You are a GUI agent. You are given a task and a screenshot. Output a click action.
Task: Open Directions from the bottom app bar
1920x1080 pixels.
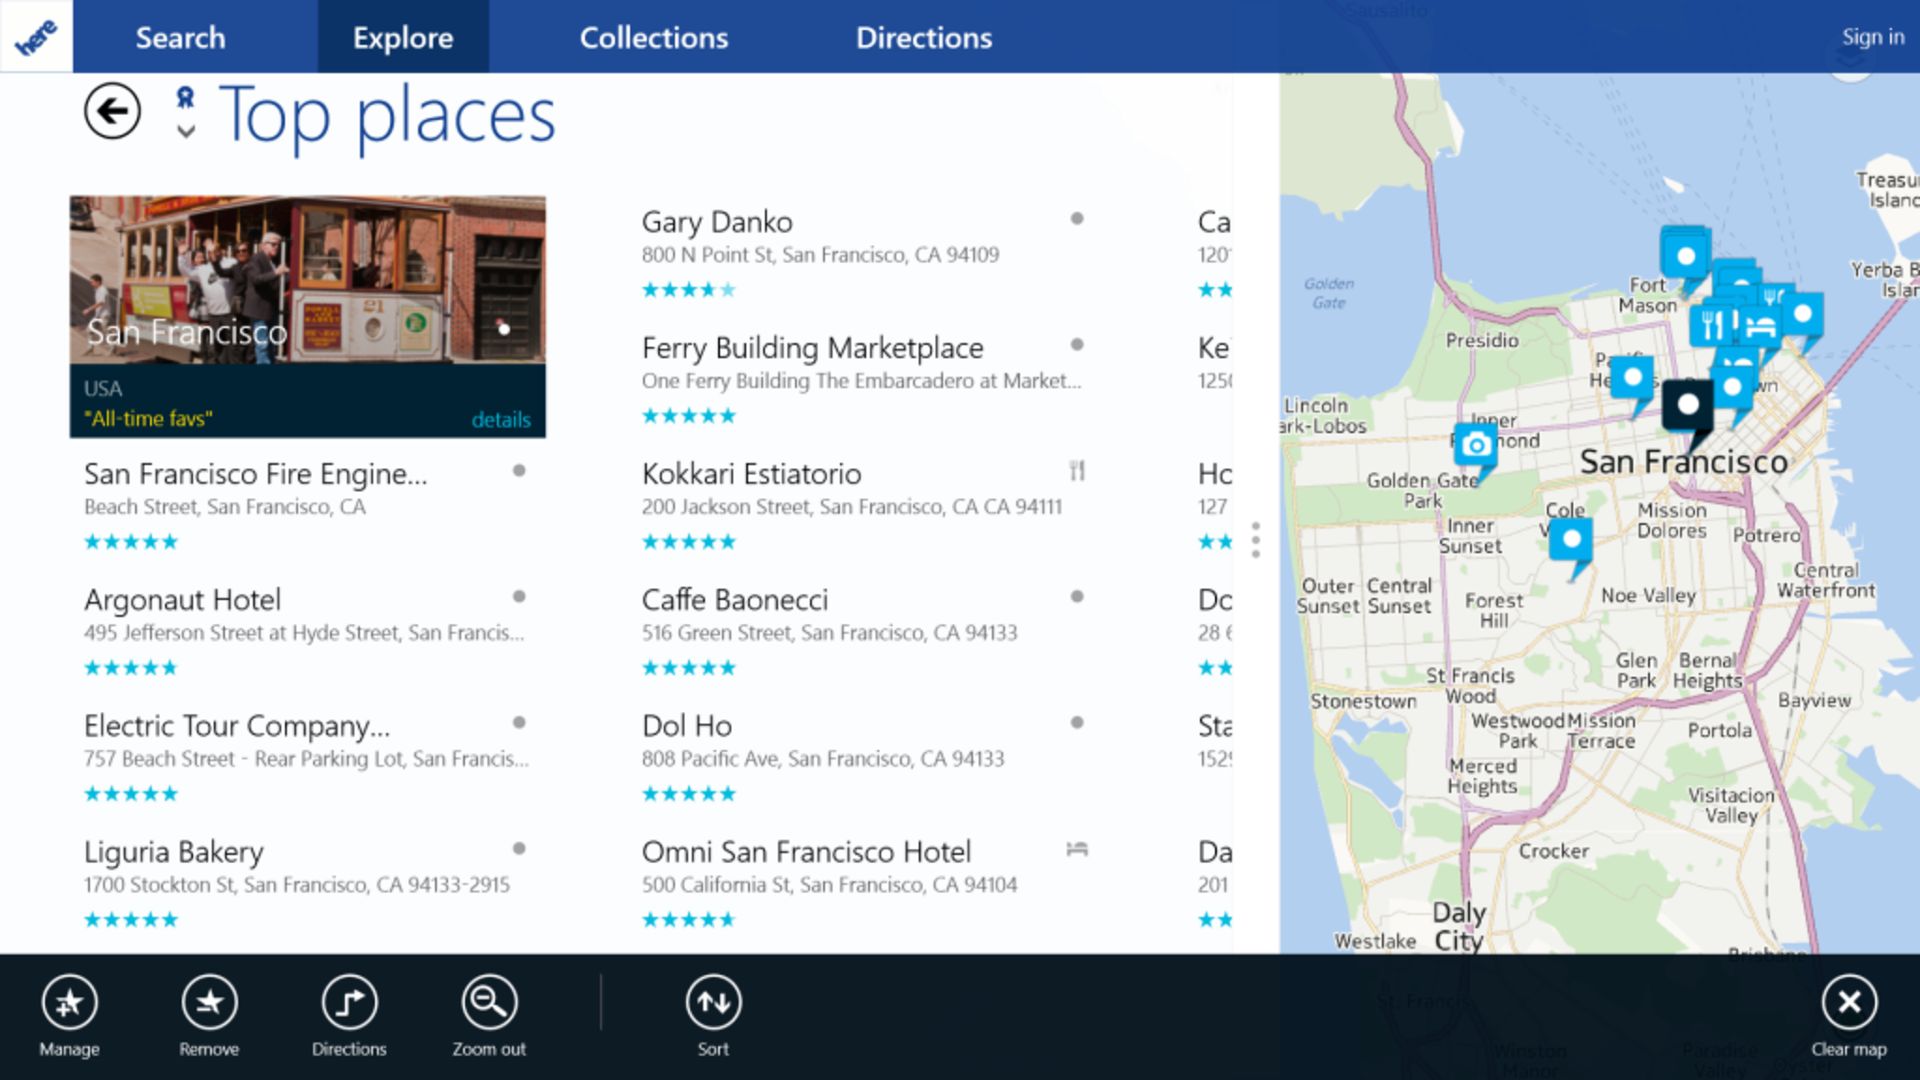tap(349, 1001)
